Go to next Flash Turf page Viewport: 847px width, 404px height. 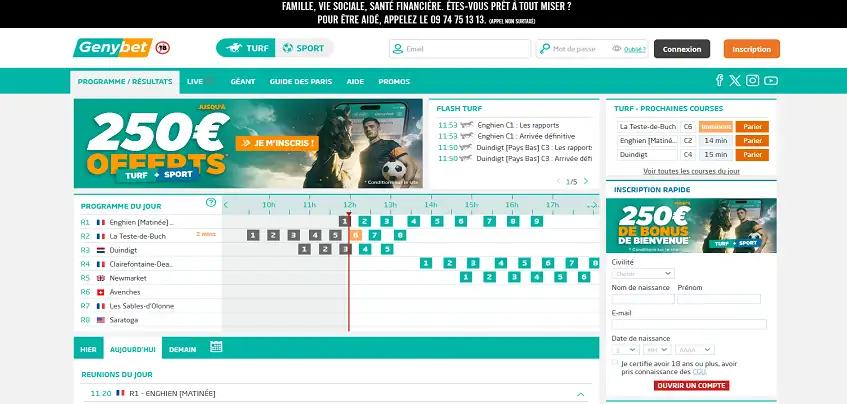click(x=586, y=181)
